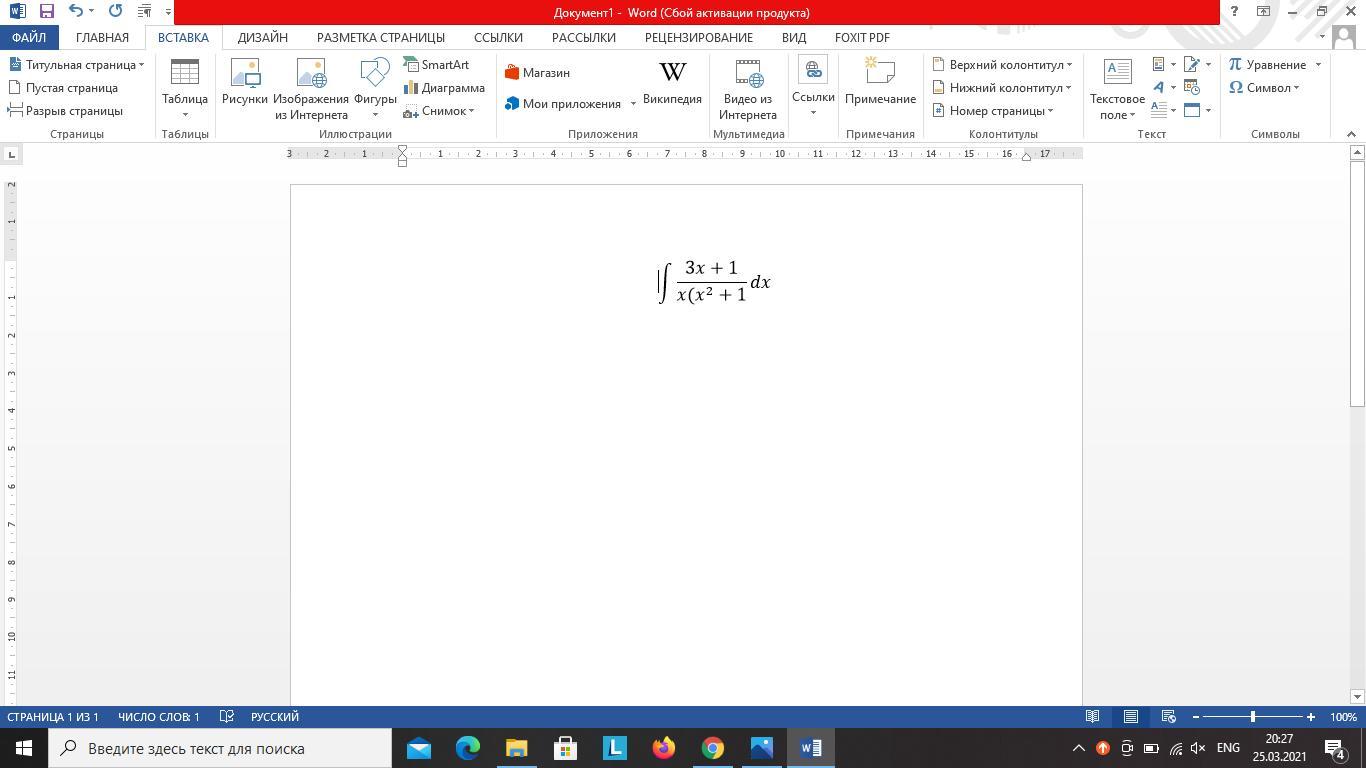1366x768 pixels.
Task: Open Microsoft Edge from taskbar
Action: (467, 748)
